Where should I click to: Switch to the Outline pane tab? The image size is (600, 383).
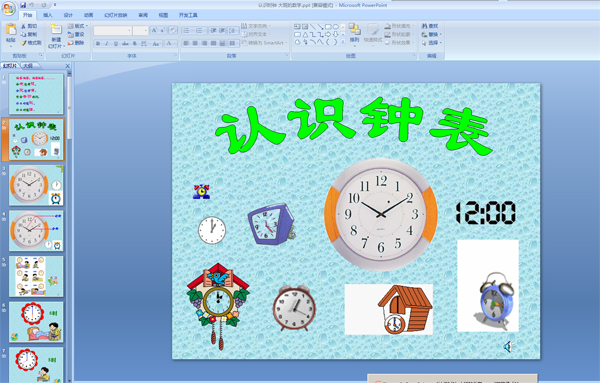click(28, 66)
